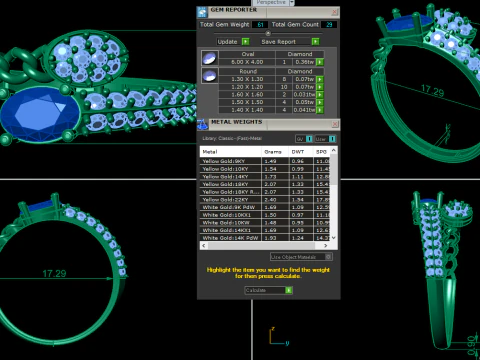
Task: Toggle Use Object Materials checkbox
Action: (328, 257)
